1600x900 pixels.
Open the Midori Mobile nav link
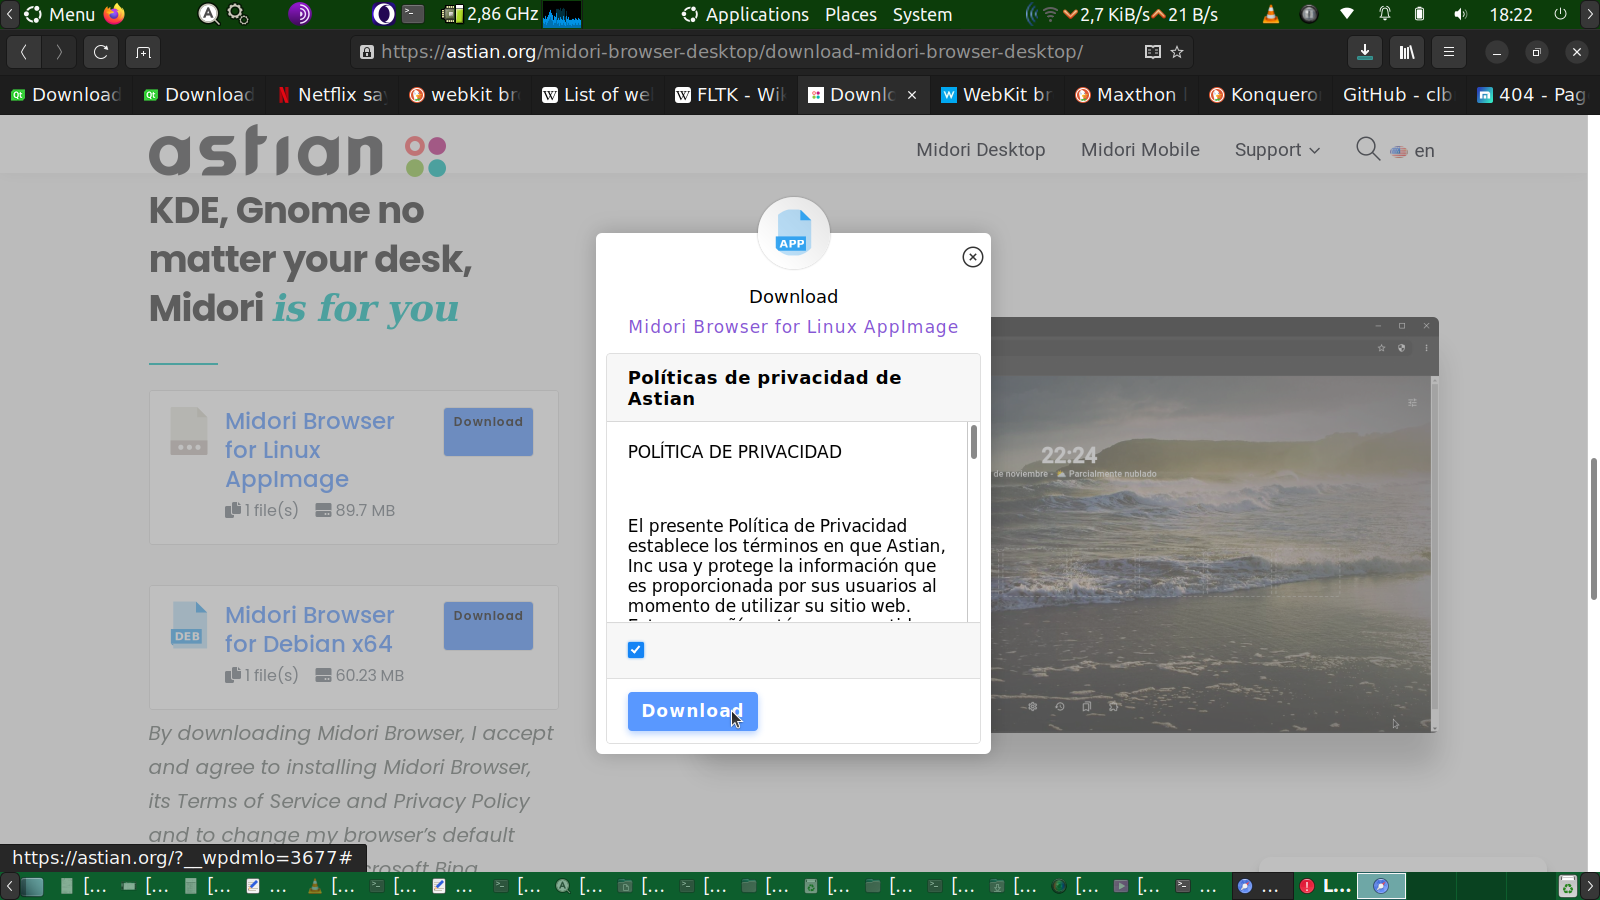tap(1140, 150)
